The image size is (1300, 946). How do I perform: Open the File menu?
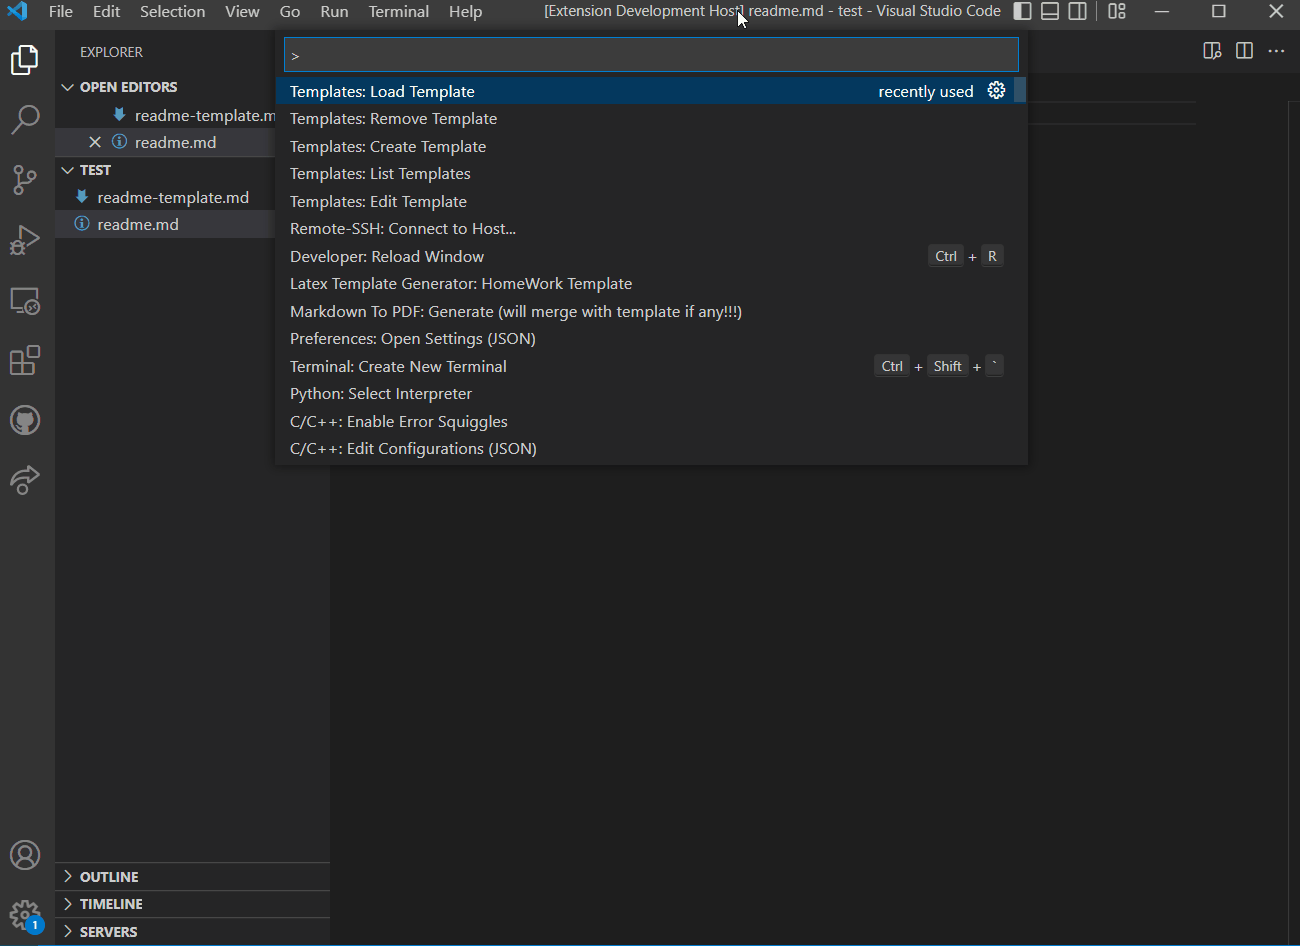tap(61, 11)
